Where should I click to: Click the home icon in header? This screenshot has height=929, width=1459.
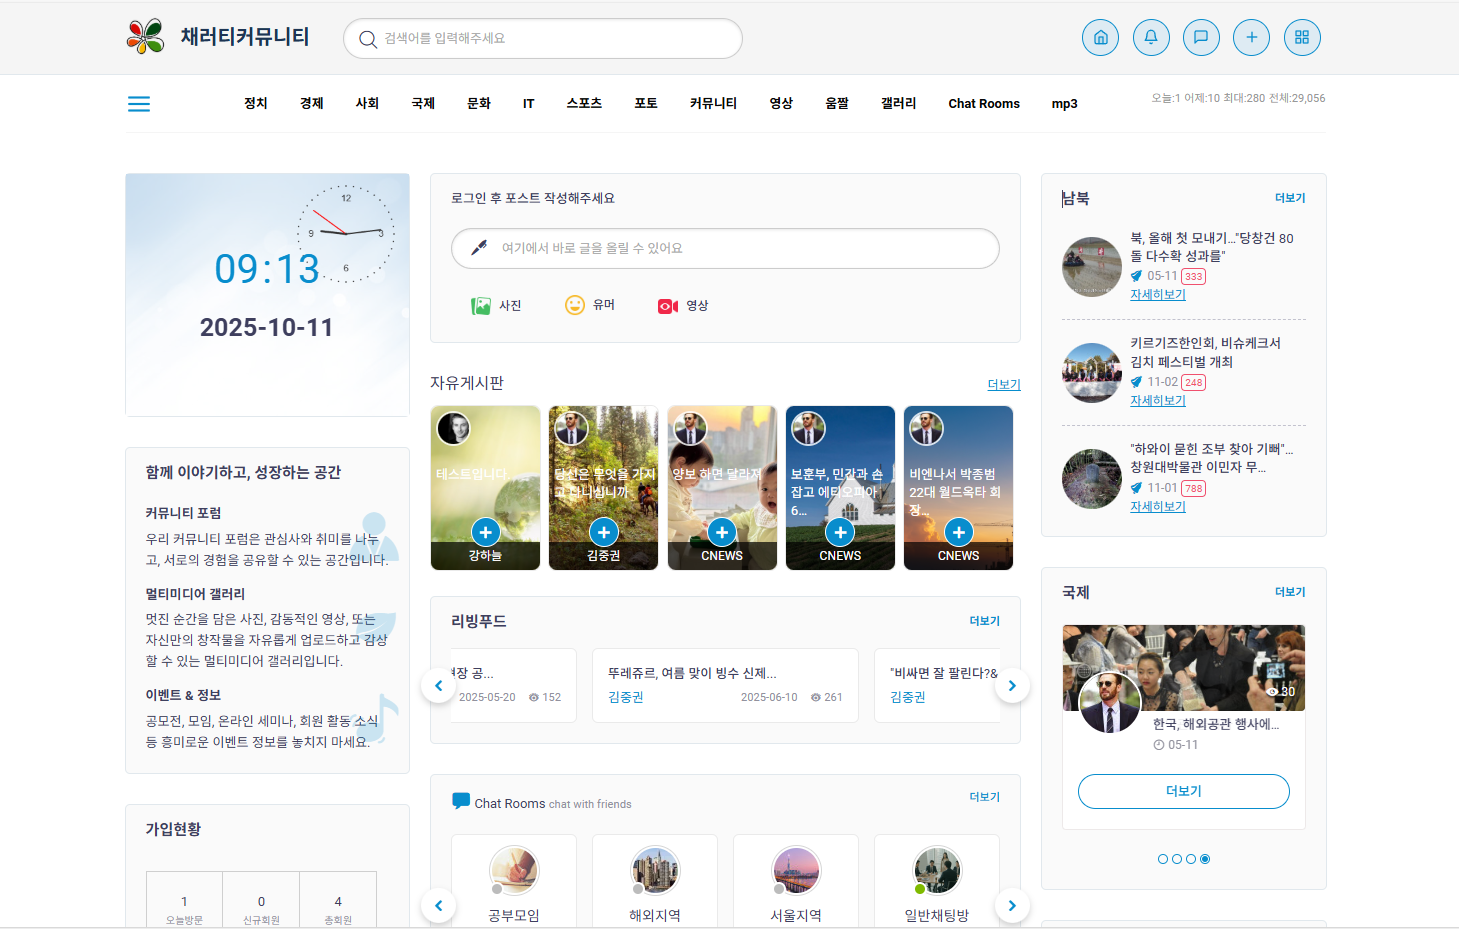coord(1100,38)
